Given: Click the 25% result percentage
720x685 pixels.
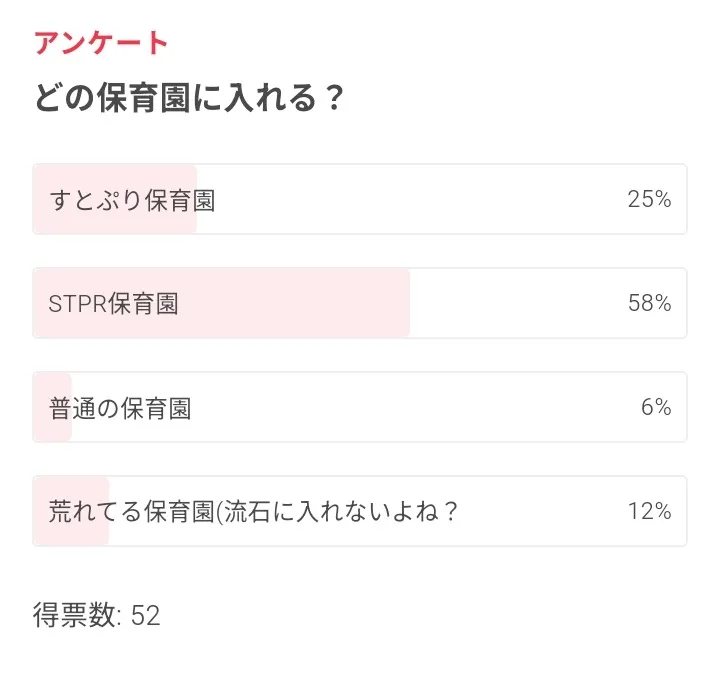Looking at the screenshot, I should coord(649,200).
